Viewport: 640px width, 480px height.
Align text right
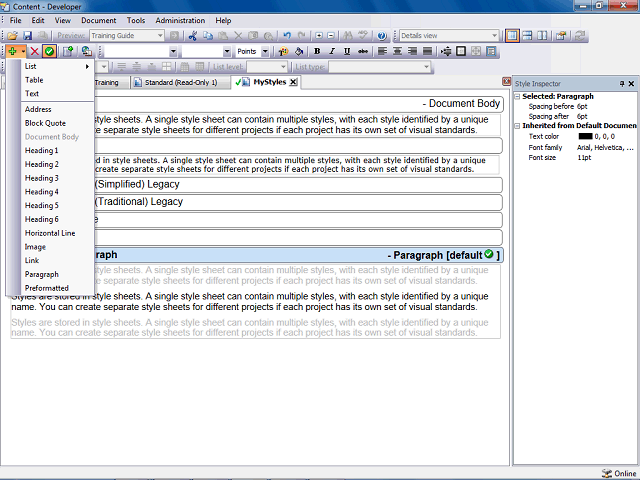click(412, 51)
